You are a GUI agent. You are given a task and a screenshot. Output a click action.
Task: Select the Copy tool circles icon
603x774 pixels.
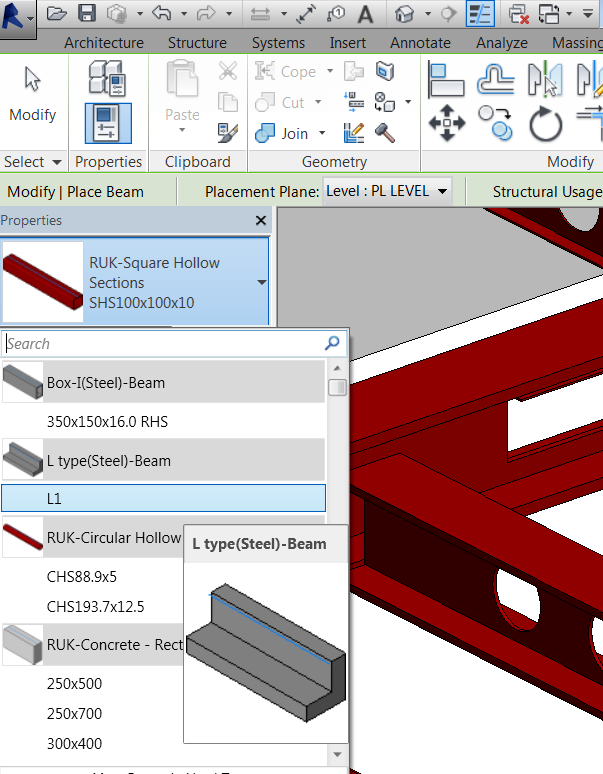tap(495, 123)
